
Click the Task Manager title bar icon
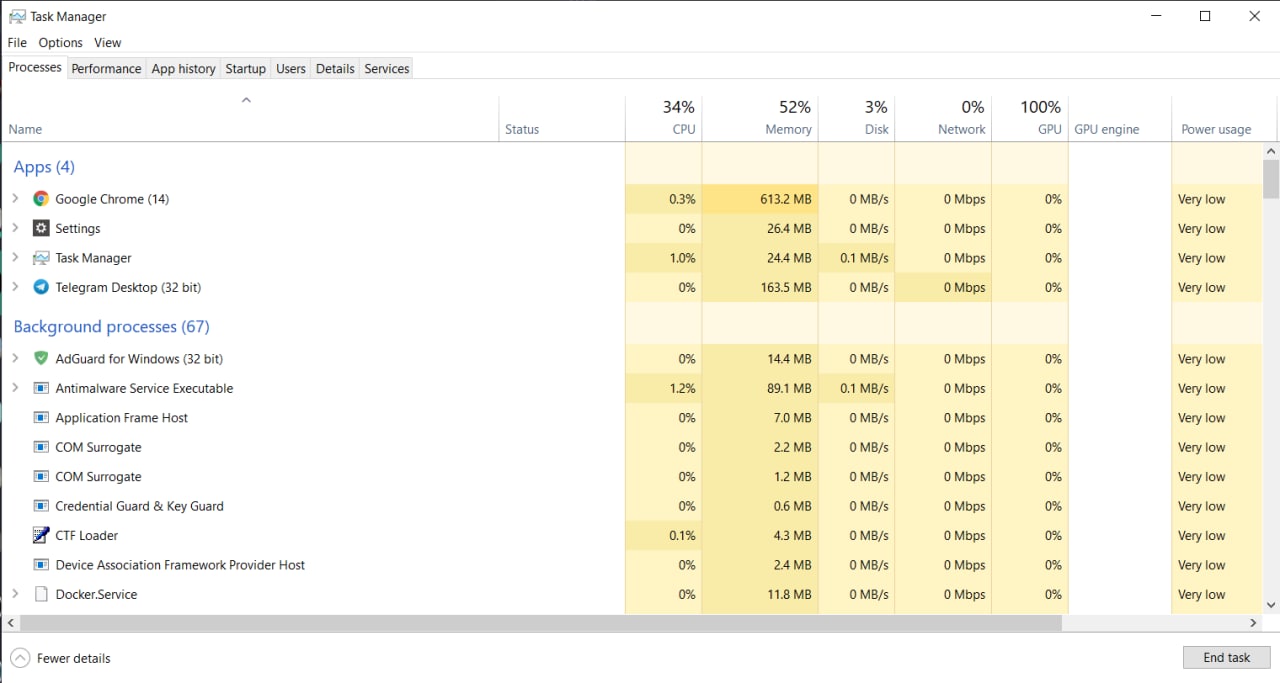(17, 16)
